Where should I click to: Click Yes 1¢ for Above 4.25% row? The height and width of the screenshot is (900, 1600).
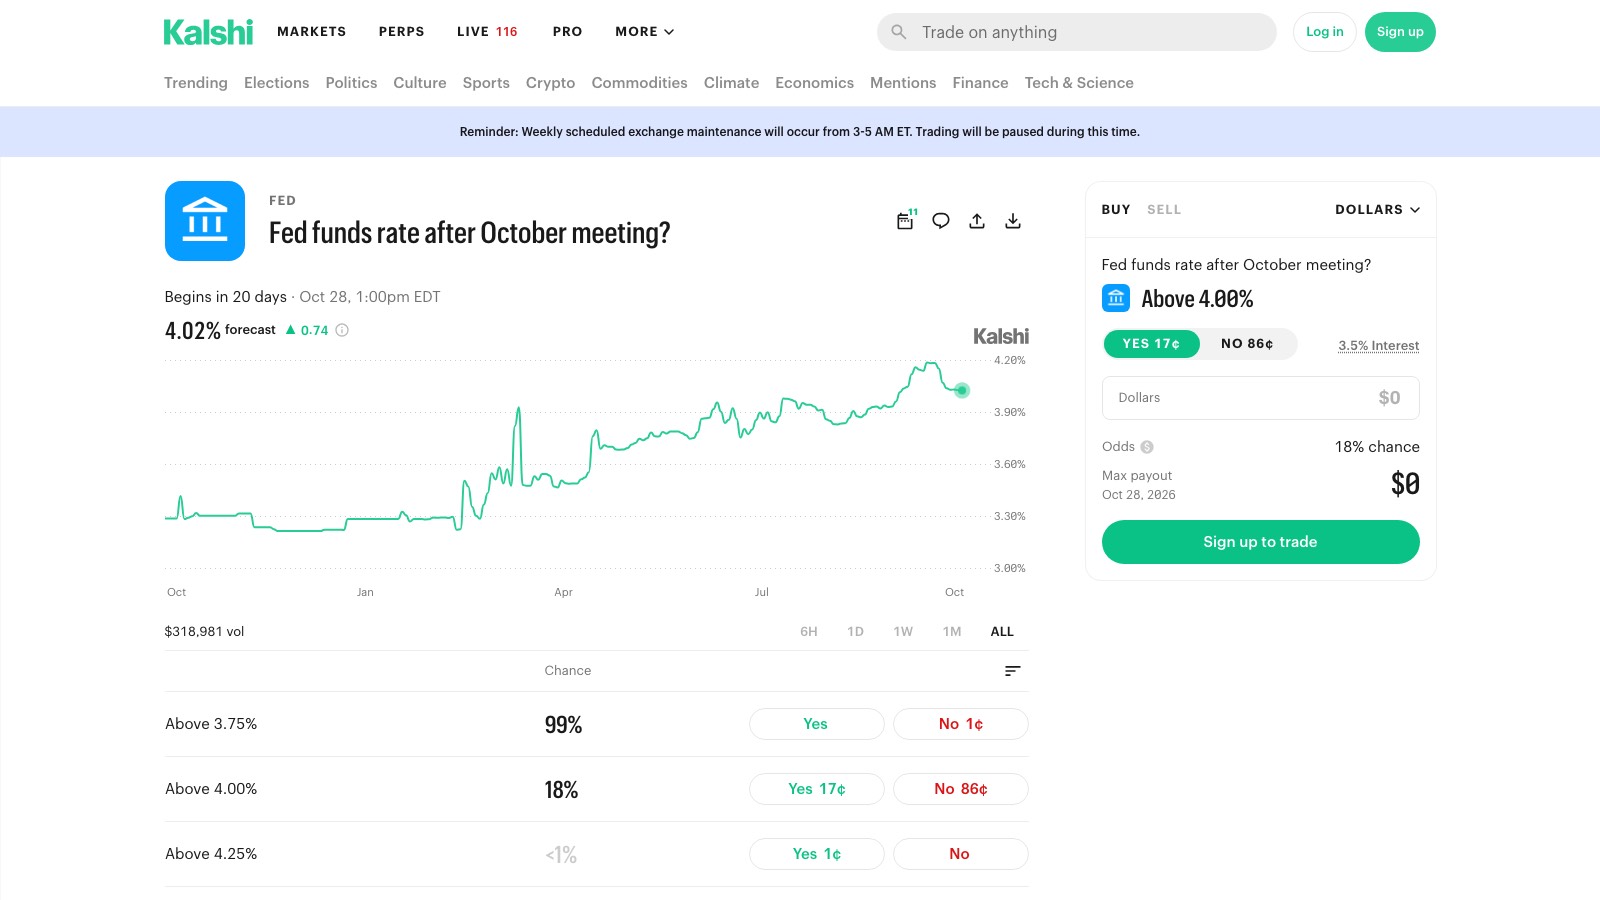click(x=816, y=854)
